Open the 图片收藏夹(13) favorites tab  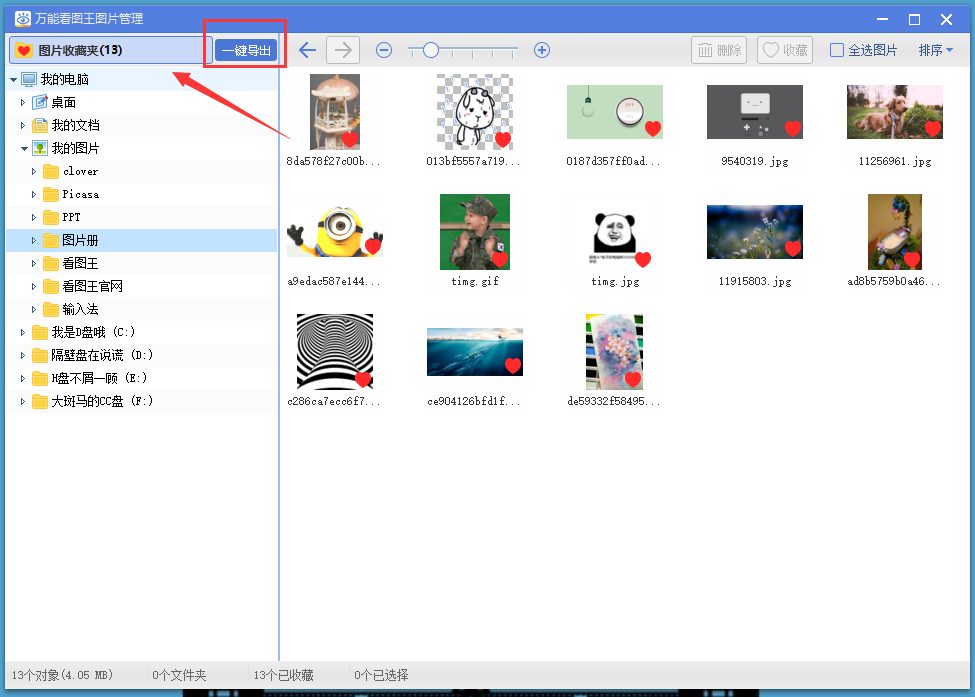110,50
